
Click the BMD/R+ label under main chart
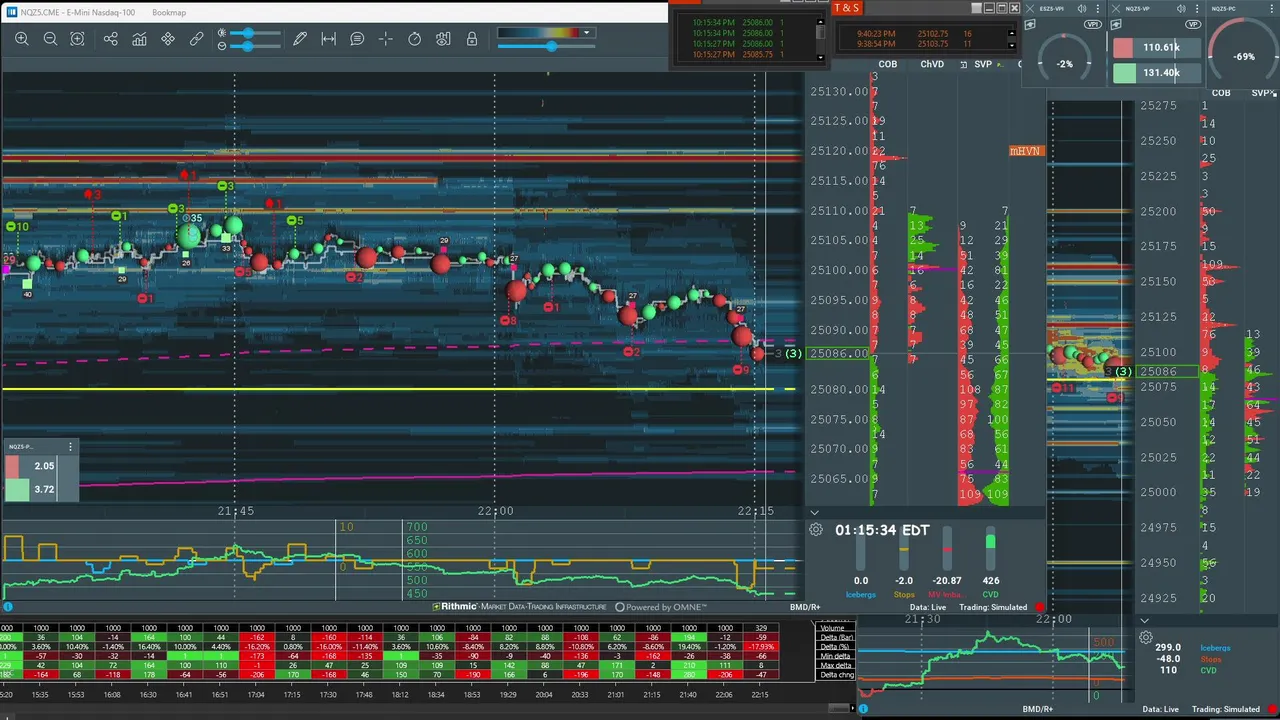point(805,607)
